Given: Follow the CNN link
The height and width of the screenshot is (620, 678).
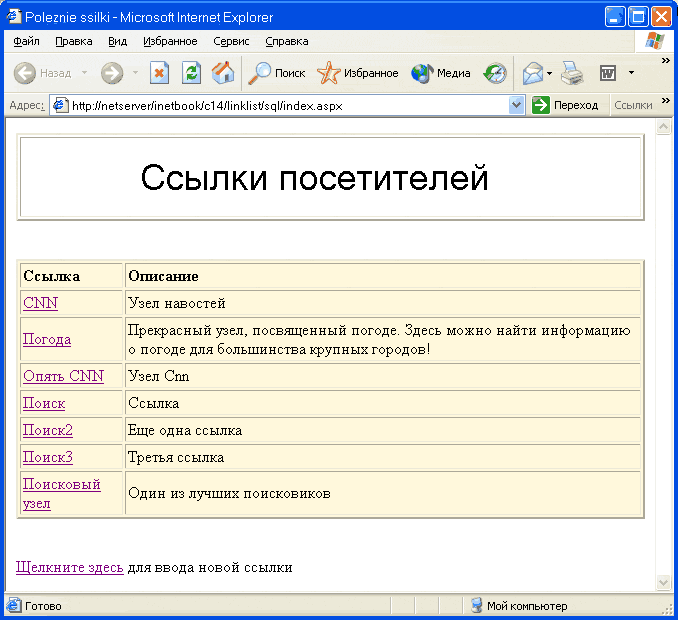Looking at the screenshot, I should (40, 303).
